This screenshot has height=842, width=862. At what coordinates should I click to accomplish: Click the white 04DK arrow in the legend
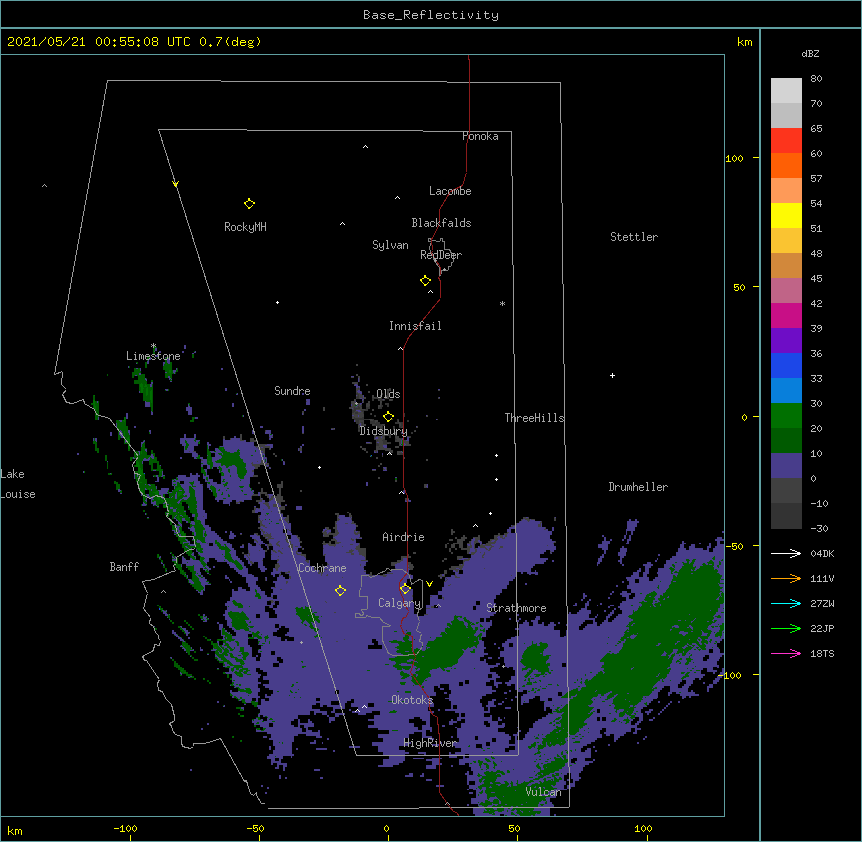point(786,553)
